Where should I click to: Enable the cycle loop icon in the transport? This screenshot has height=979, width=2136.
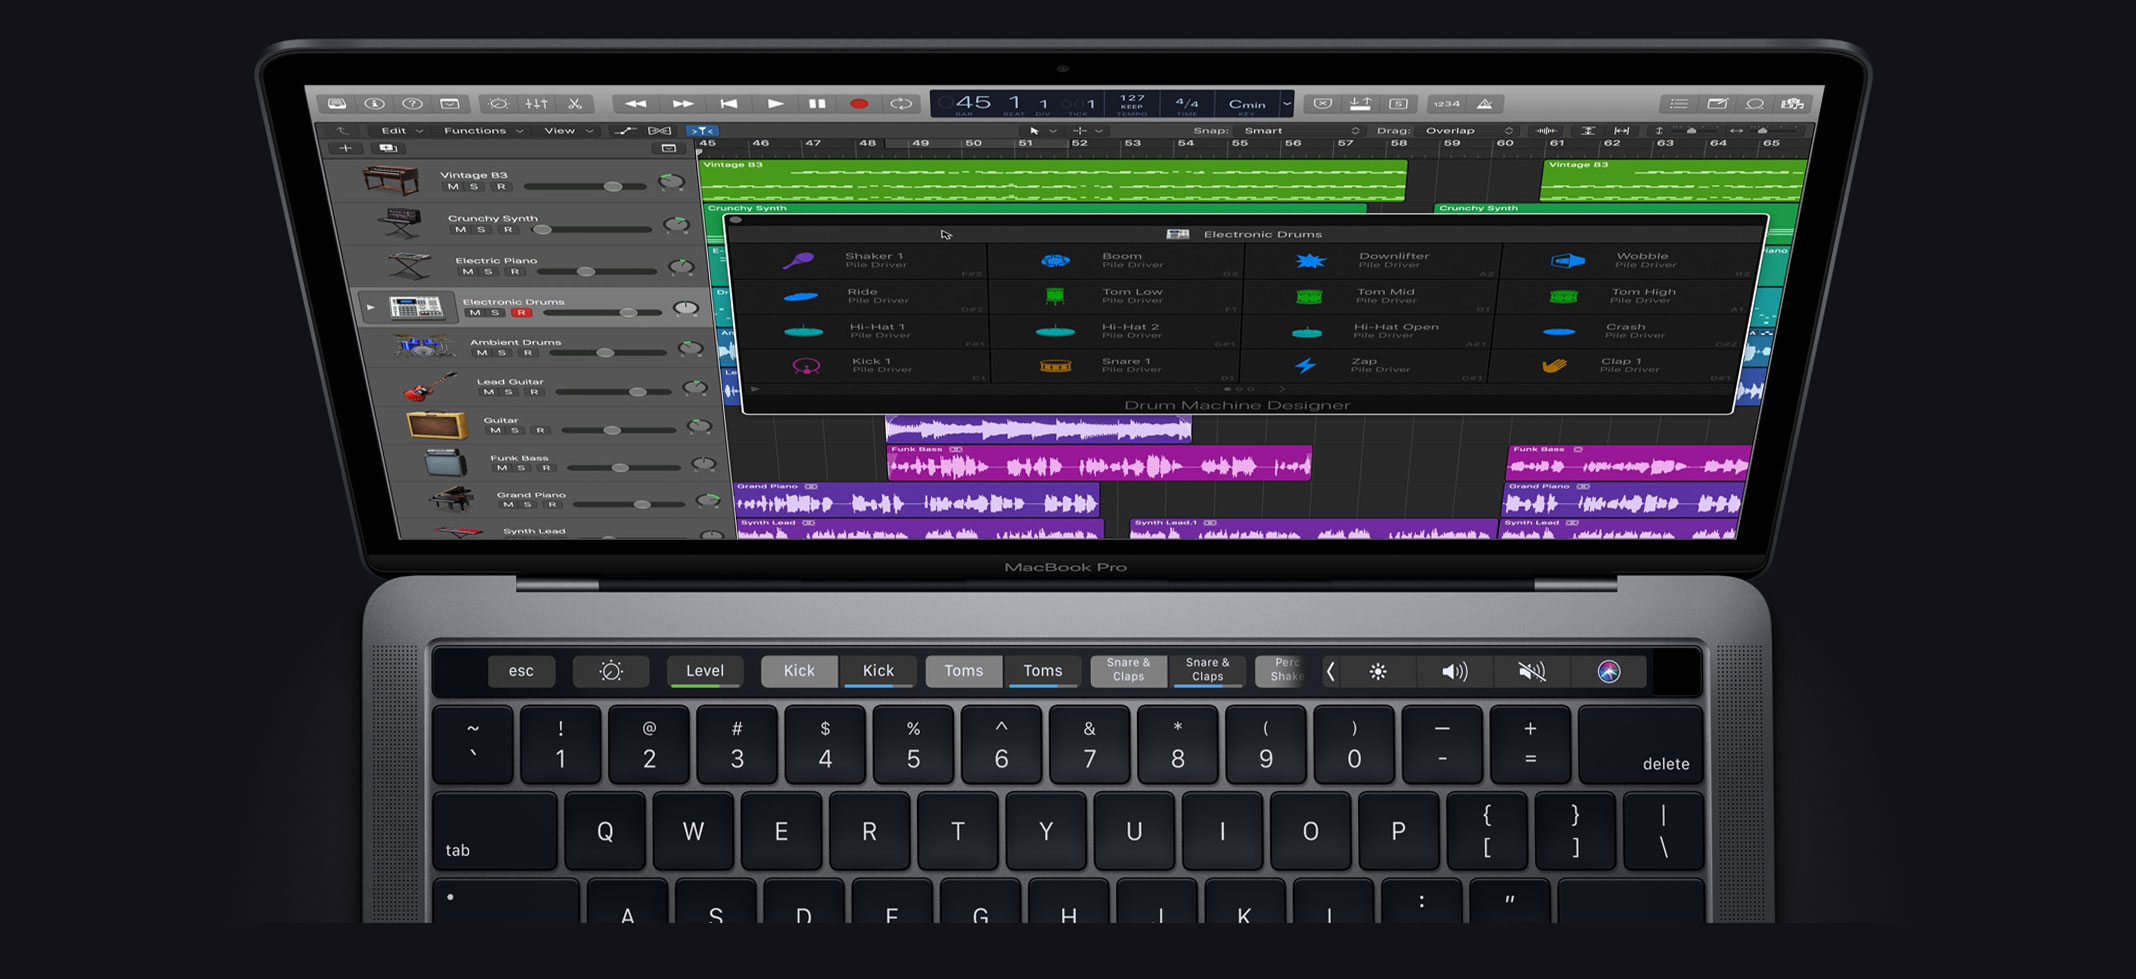pos(901,103)
